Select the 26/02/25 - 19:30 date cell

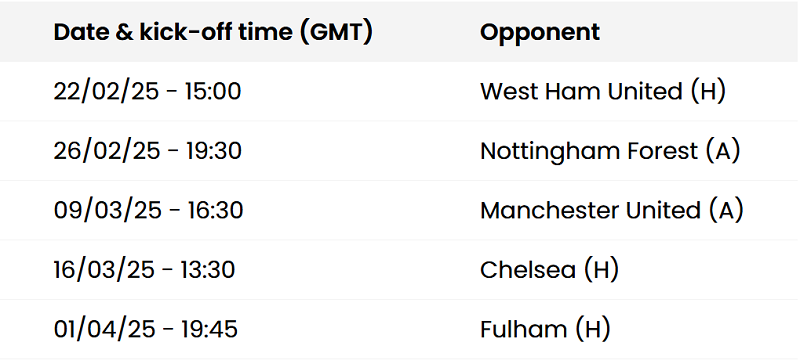click(147, 151)
